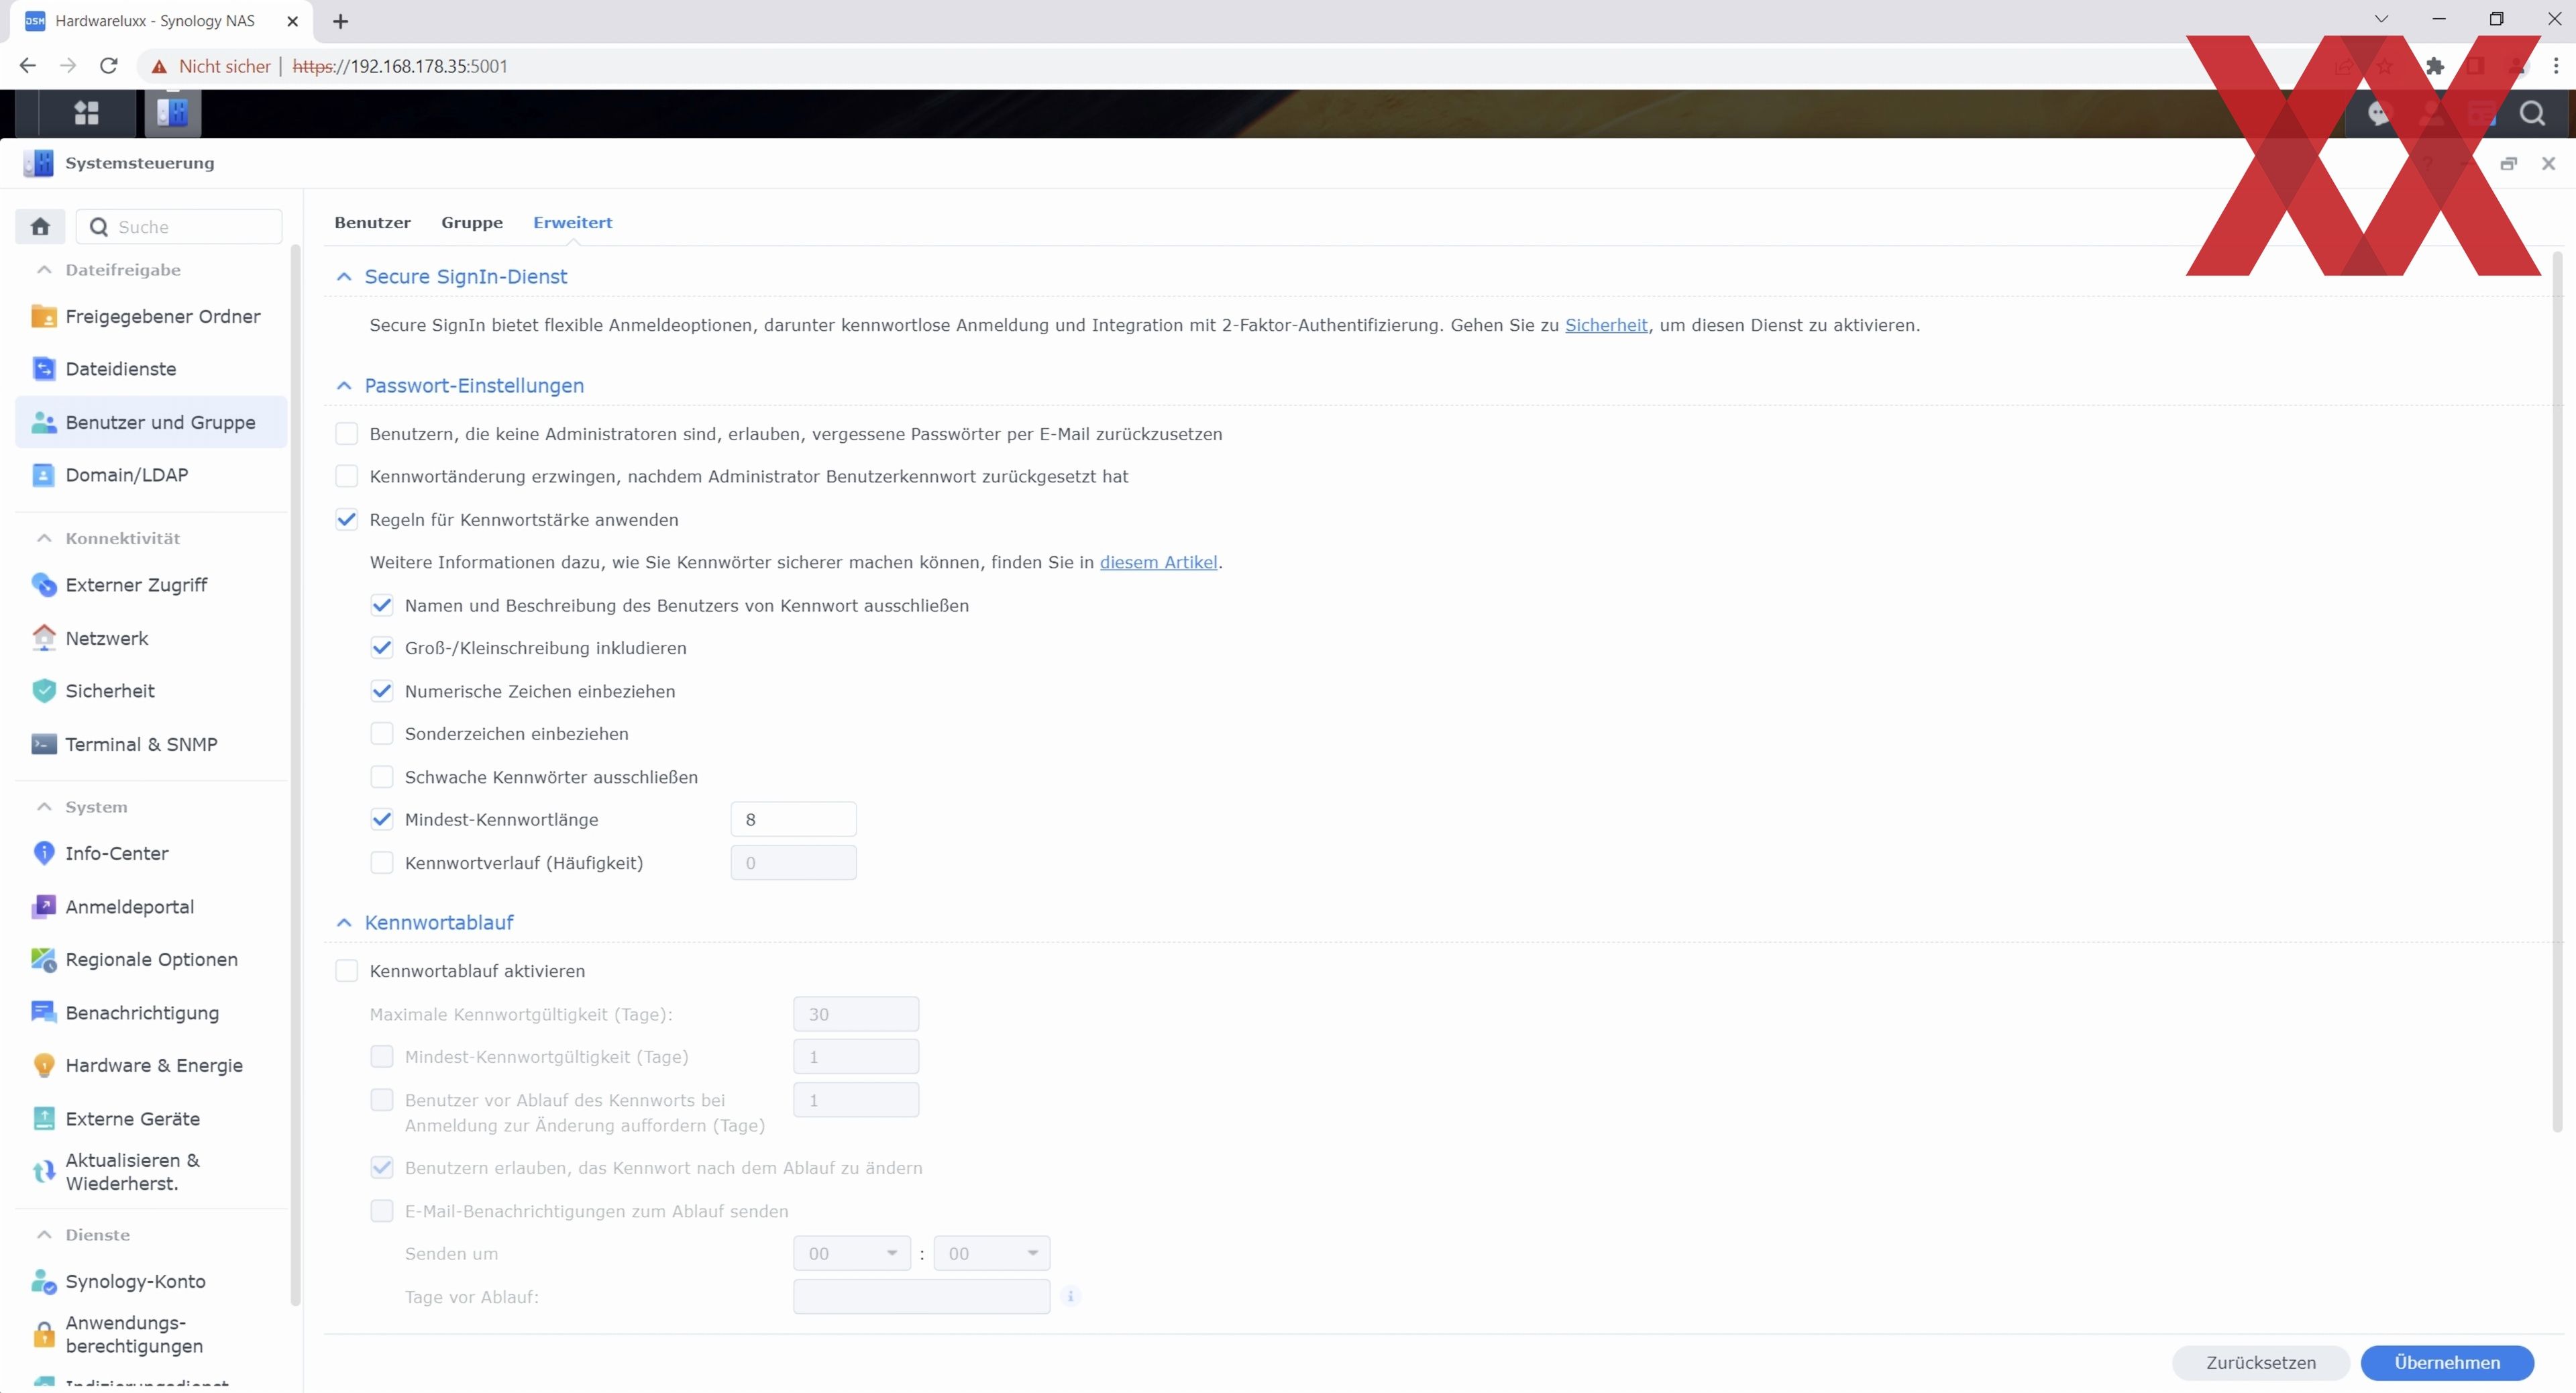The height and width of the screenshot is (1393, 2576).
Task: Open Chrome three-dot menu
Action: [x=2556, y=66]
